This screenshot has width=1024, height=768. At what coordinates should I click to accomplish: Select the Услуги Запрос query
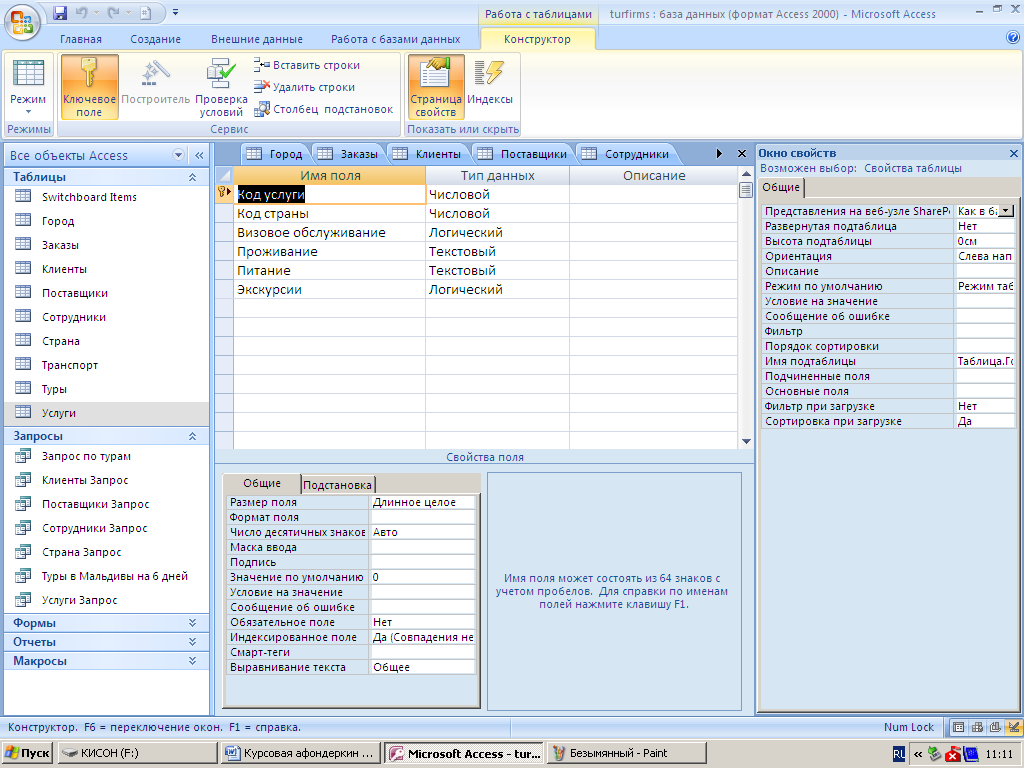tap(106, 600)
